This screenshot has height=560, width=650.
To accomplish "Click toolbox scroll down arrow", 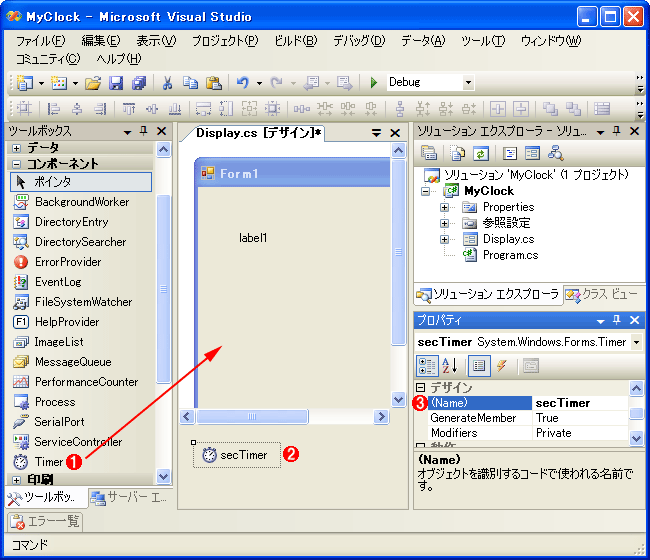I will (163, 476).
